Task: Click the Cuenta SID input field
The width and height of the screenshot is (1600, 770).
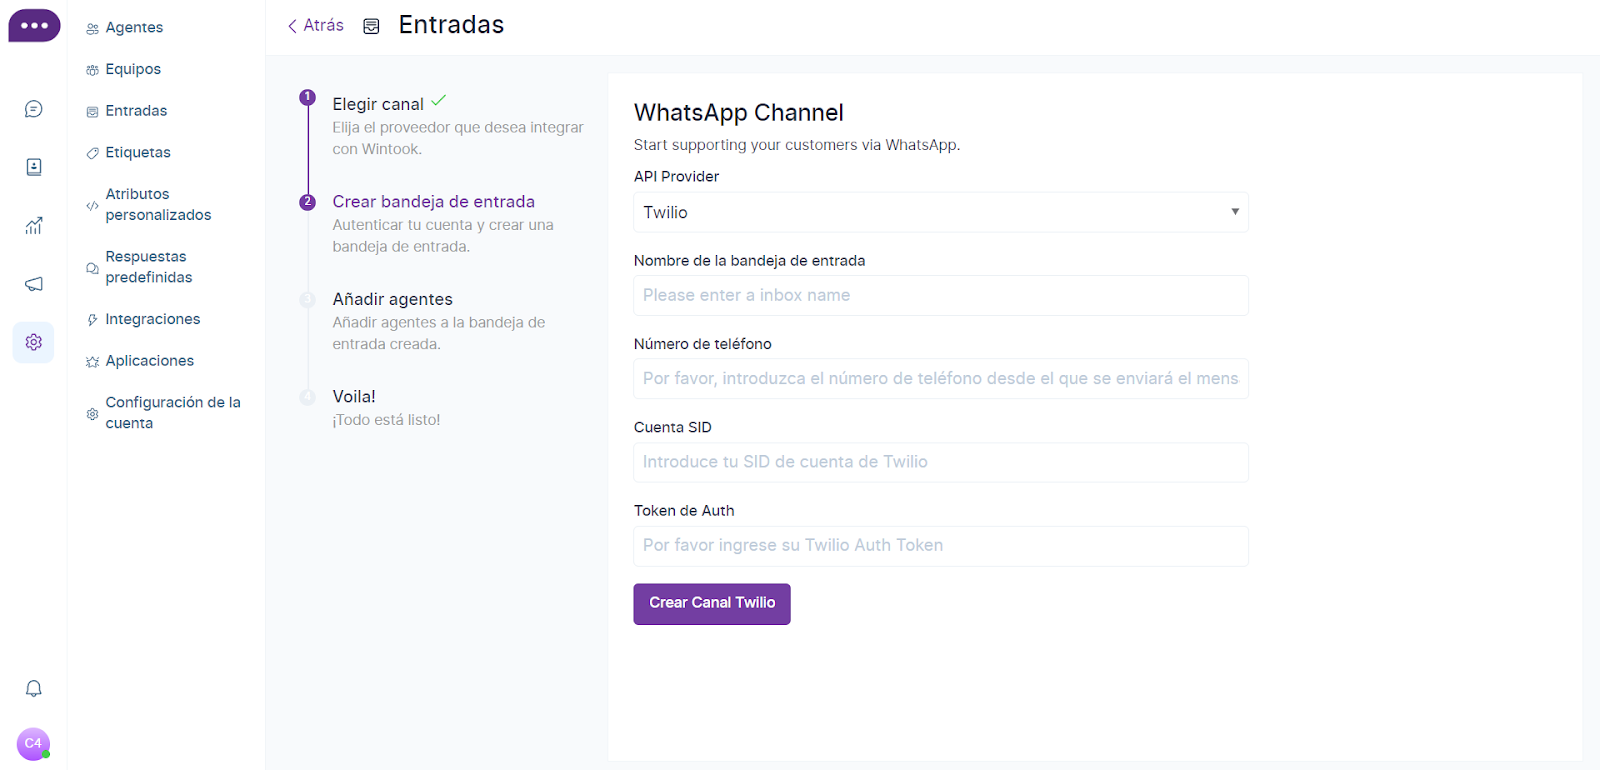Action: click(940, 462)
